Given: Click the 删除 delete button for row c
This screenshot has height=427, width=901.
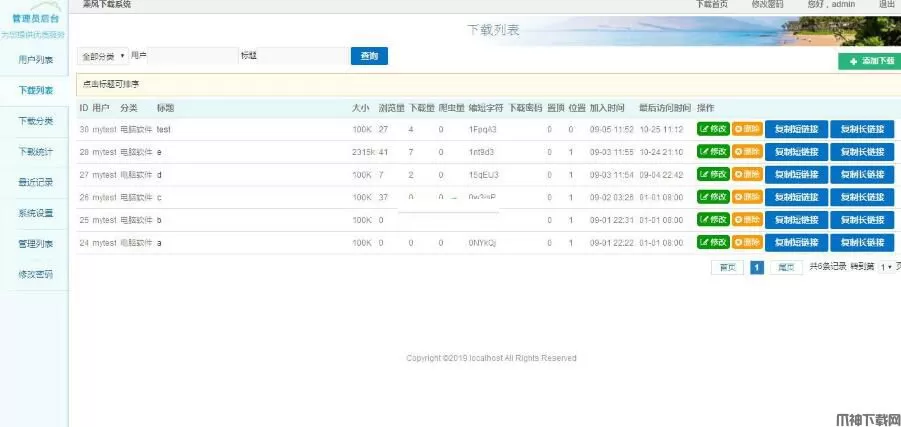Looking at the screenshot, I should pyautogui.click(x=747, y=197).
